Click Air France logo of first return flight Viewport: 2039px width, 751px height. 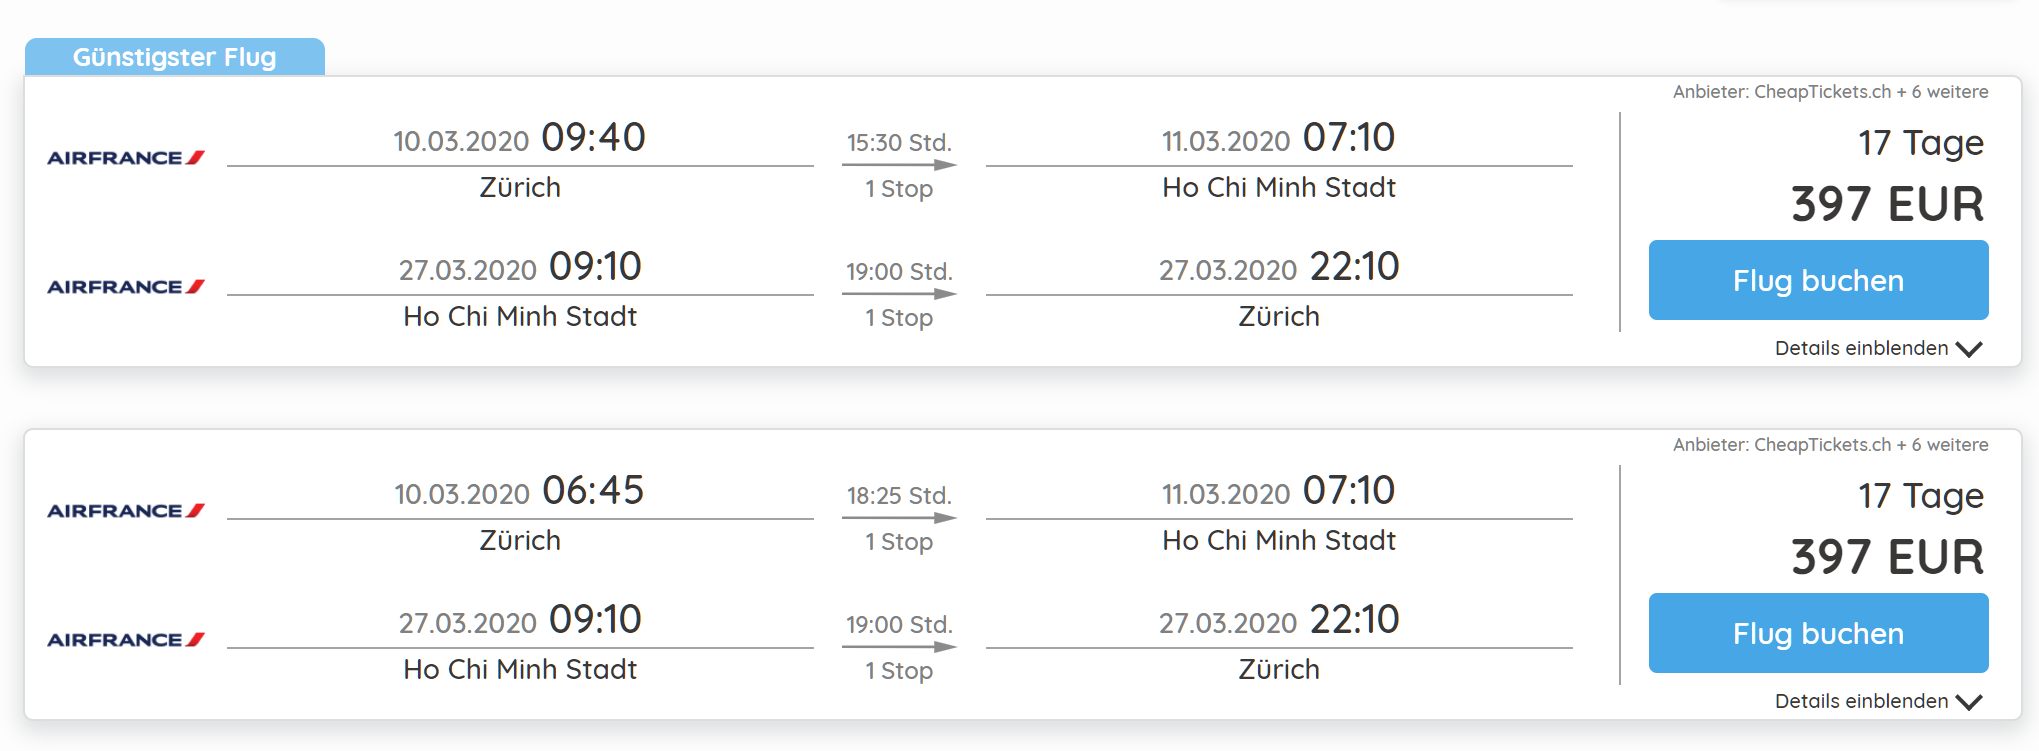pos(126,287)
